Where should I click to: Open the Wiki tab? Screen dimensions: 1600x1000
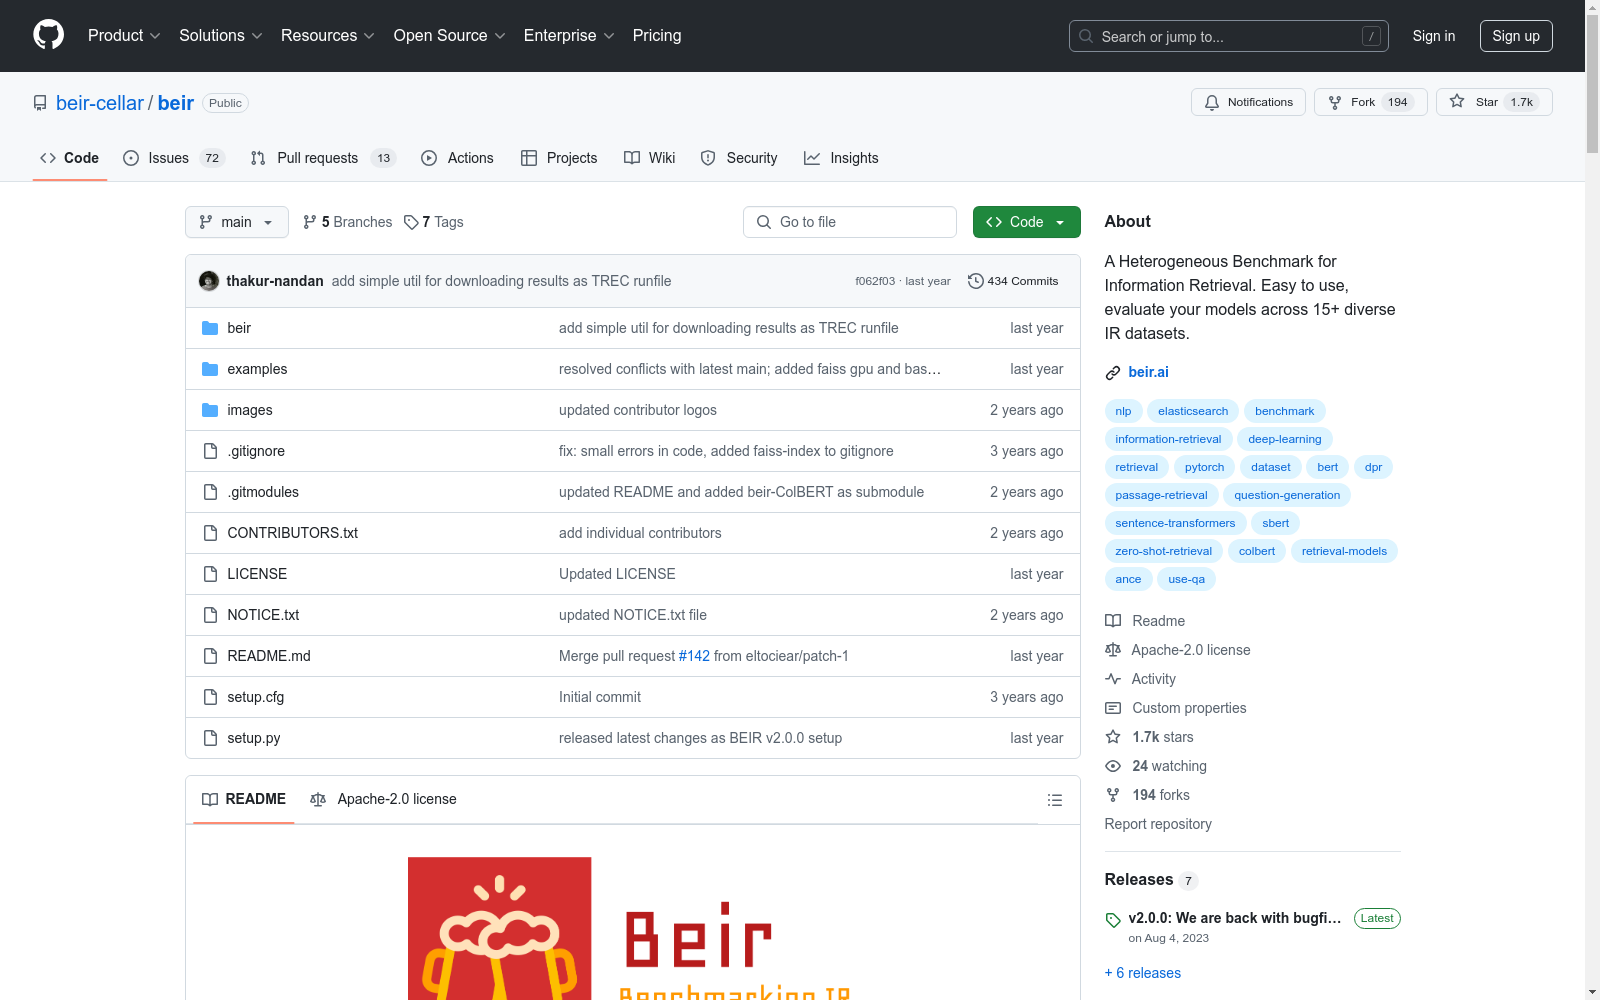(x=649, y=158)
